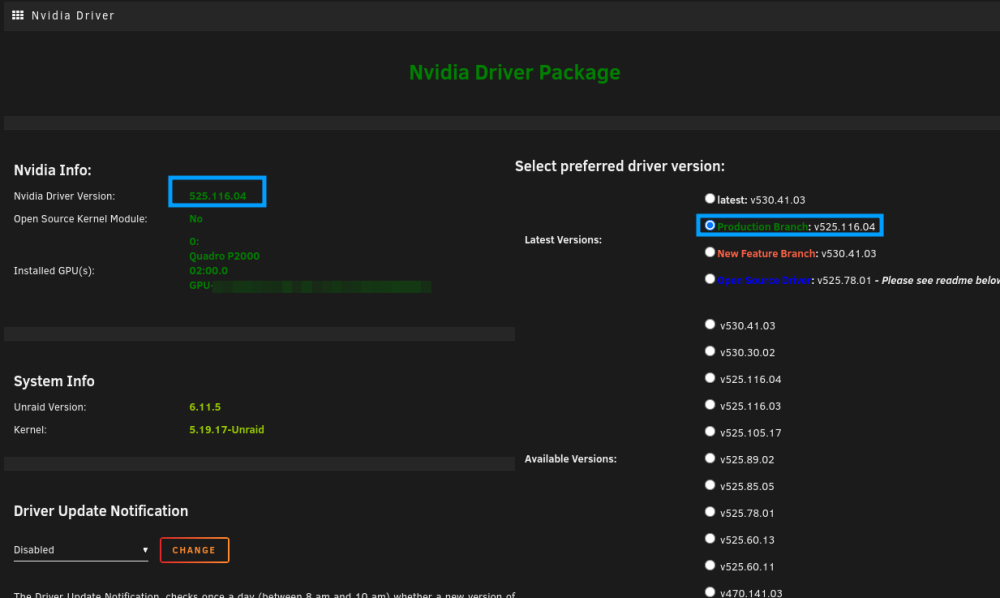Click the Installed GPU(s) label

54,271
